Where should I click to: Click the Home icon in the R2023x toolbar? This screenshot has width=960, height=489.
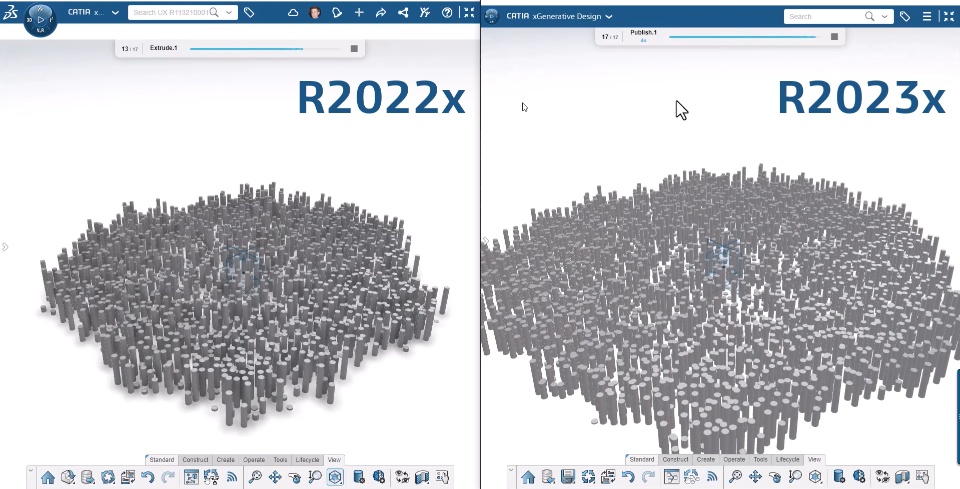tap(528, 477)
